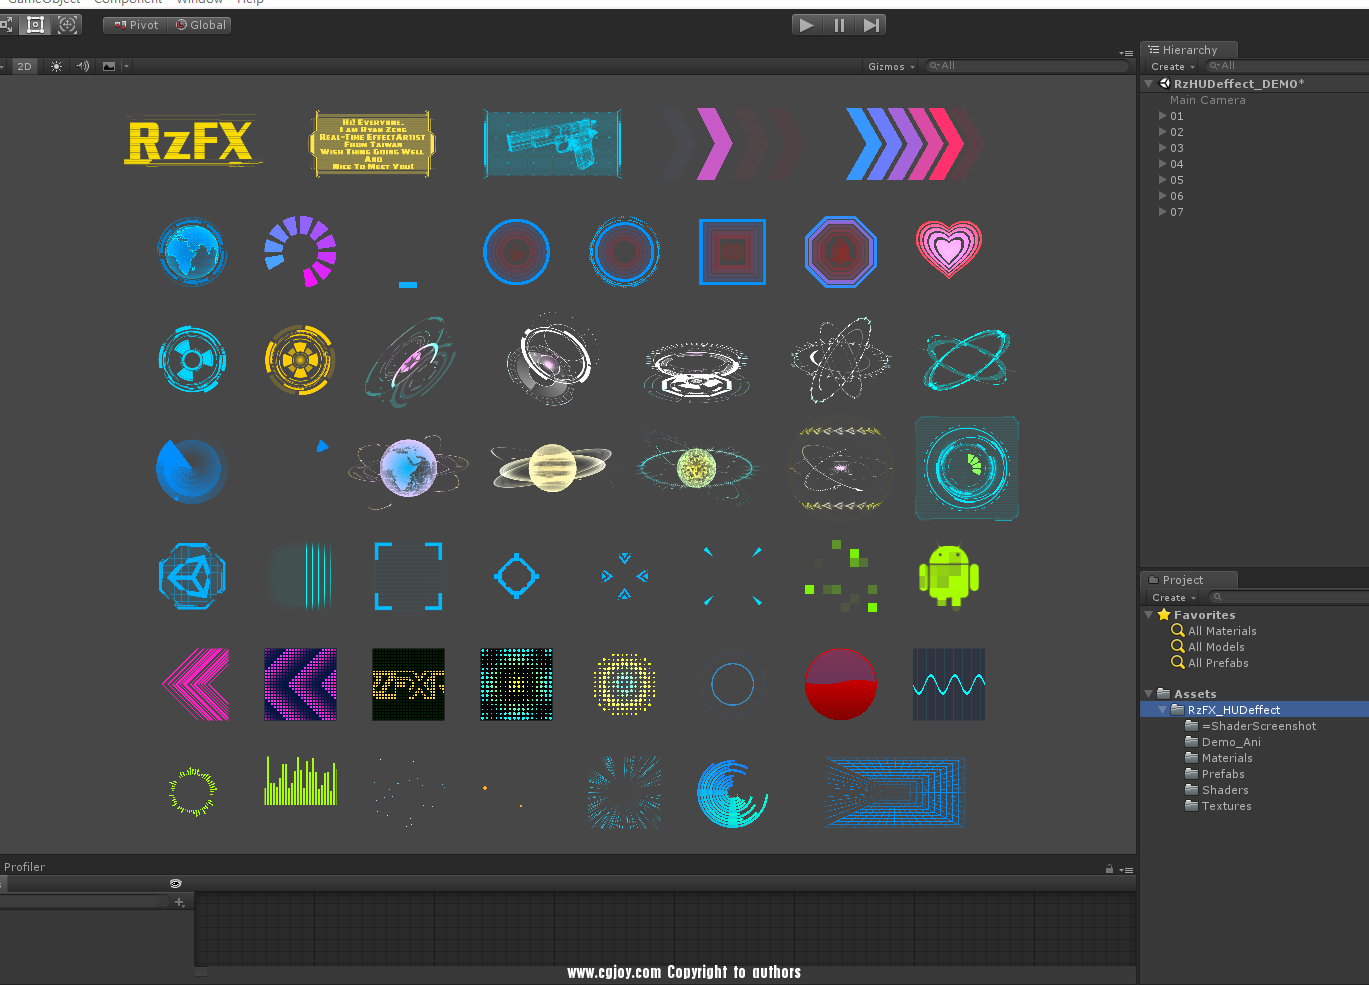Collapse the Favorites group
The width and height of the screenshot is (1369, 985).
[x=1149, y=615]
